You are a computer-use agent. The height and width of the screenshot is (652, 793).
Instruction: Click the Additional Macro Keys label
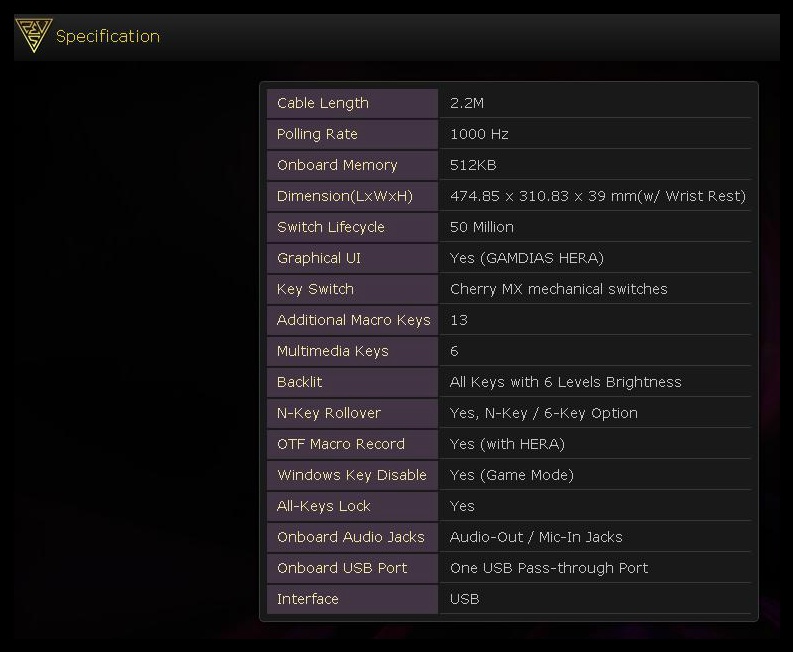354,320
